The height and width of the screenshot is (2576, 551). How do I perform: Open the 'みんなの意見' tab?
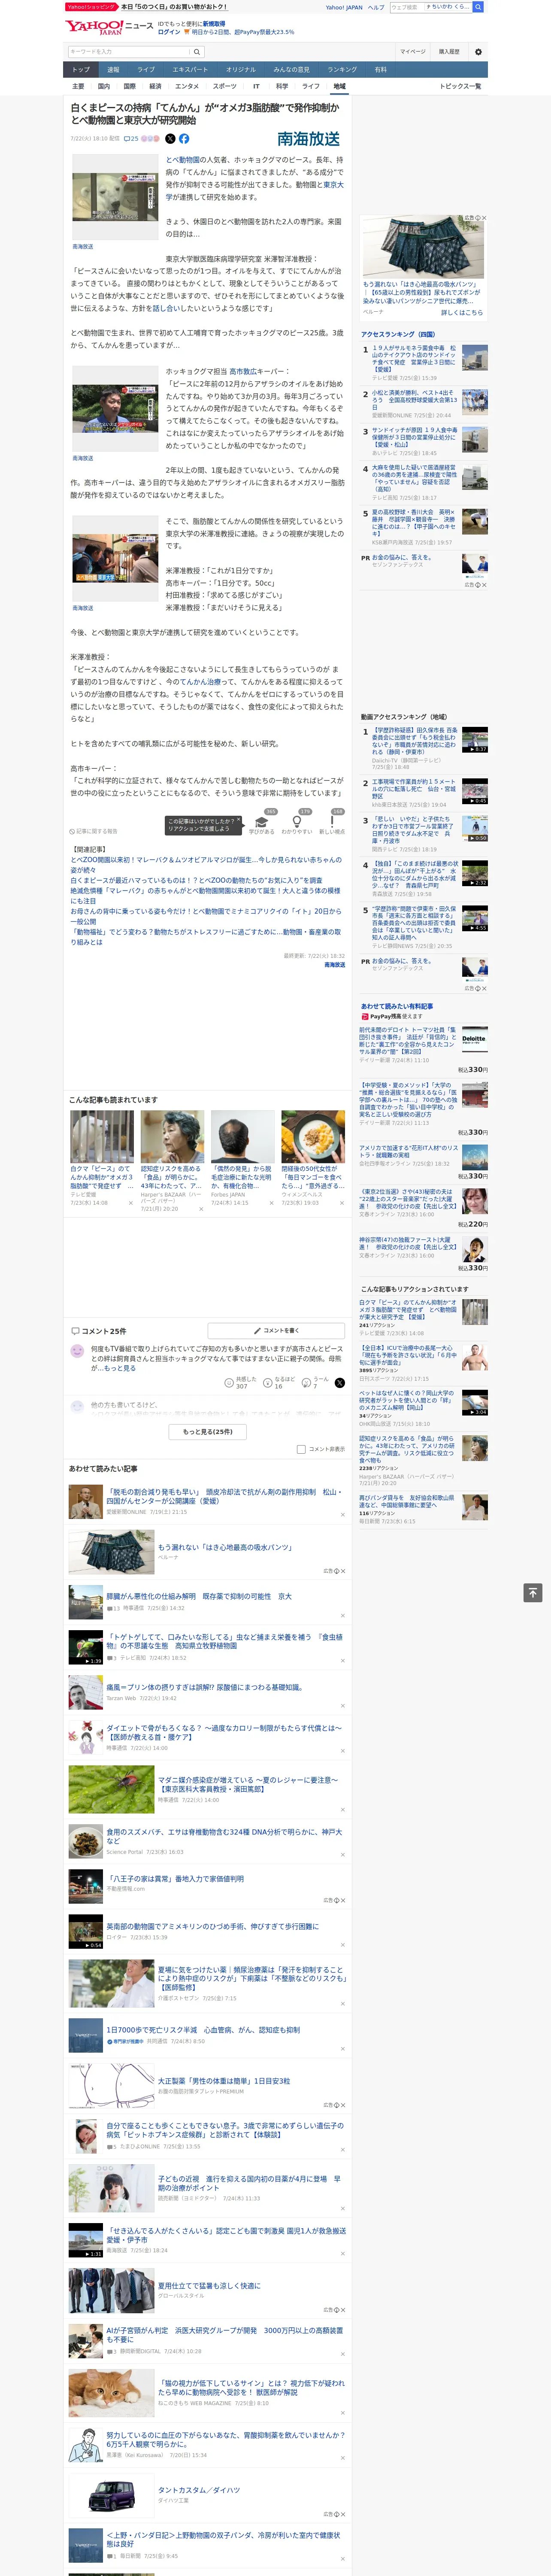pos(291,70)
